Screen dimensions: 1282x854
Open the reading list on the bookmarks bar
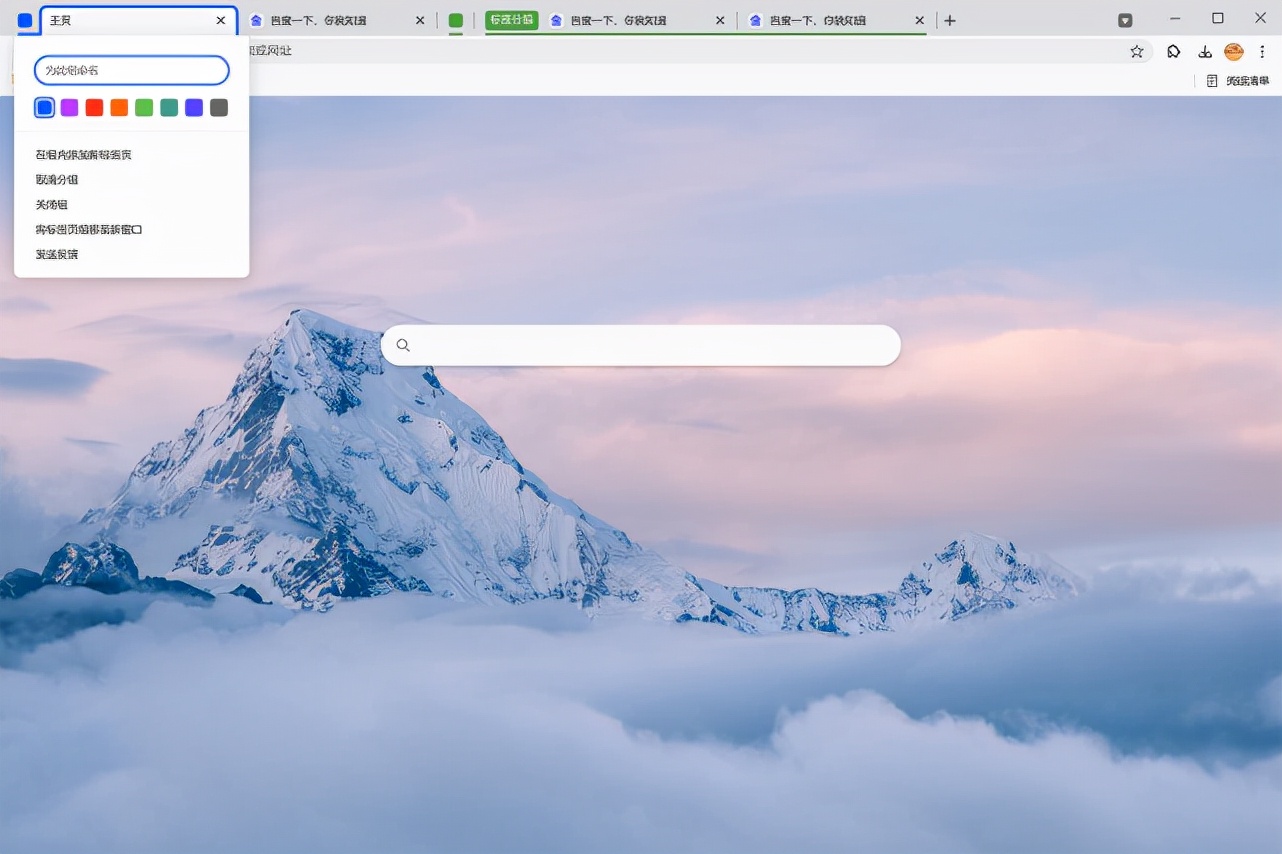tap(1237, 81)
